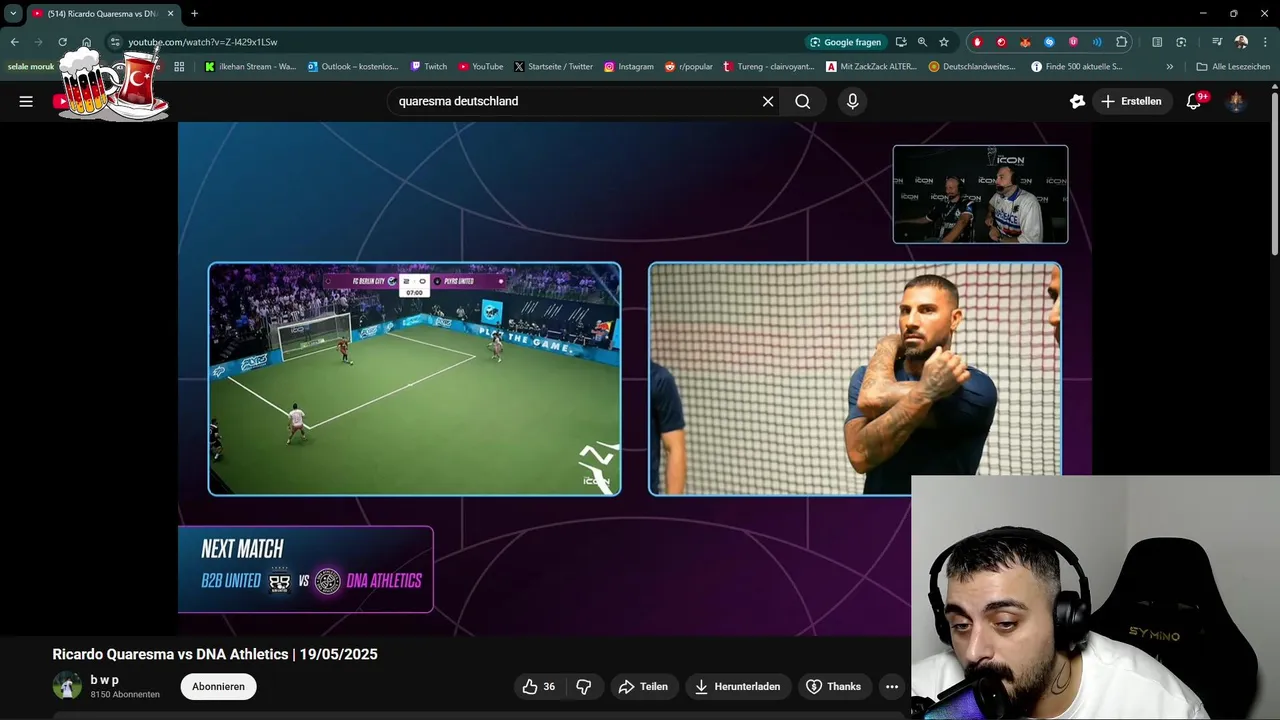1280x720 pixels.
Task: Start voice search with the microphone icon
Action: [852, 101]
